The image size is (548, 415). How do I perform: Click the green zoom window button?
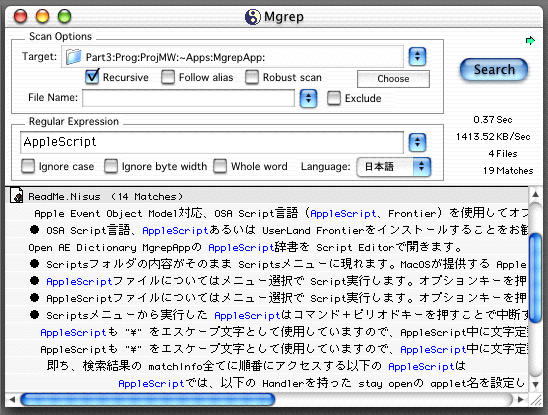coord(65,16)
